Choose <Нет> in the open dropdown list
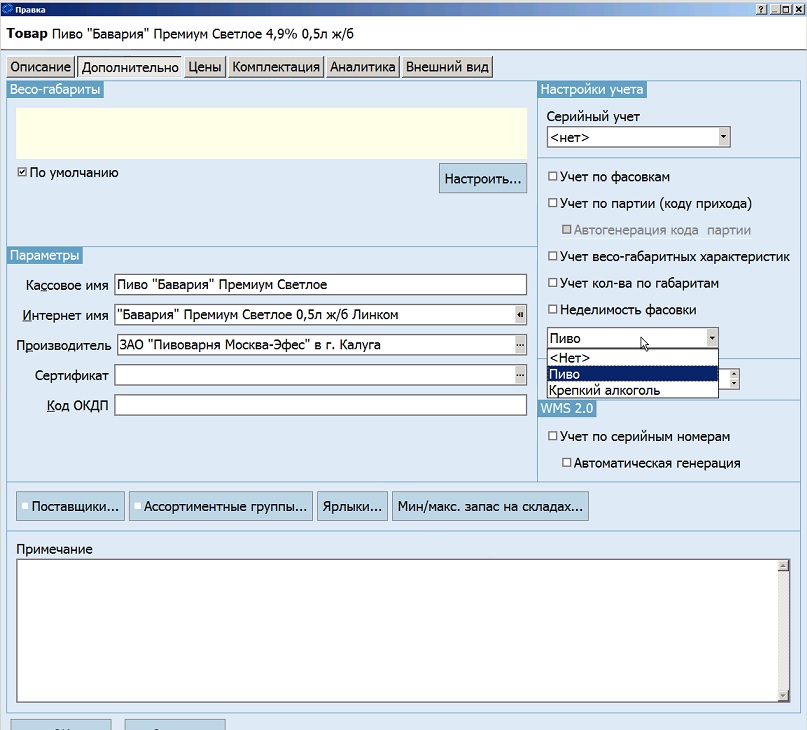 click(x=633, y=358)
